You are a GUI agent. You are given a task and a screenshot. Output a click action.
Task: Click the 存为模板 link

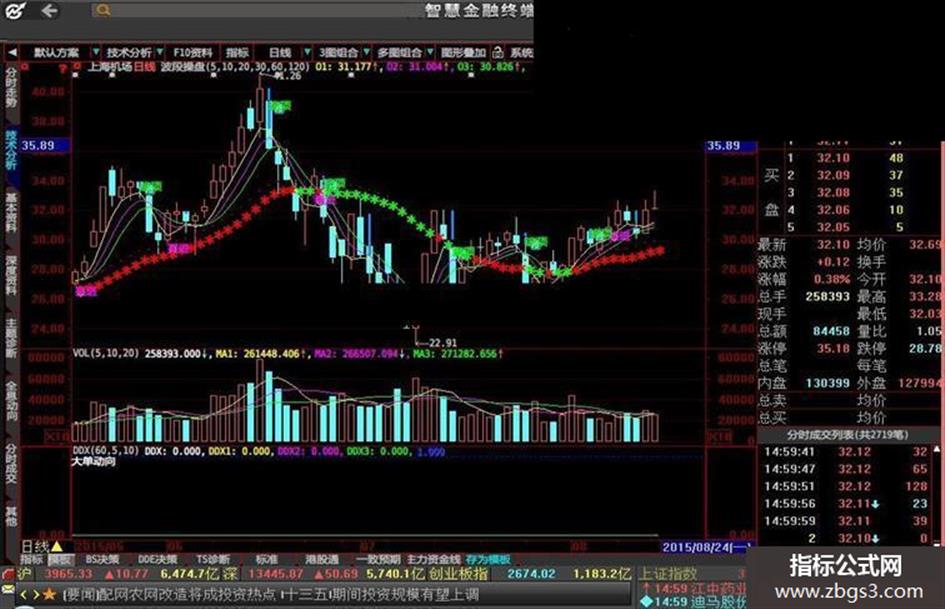click(x=488, y=560)
